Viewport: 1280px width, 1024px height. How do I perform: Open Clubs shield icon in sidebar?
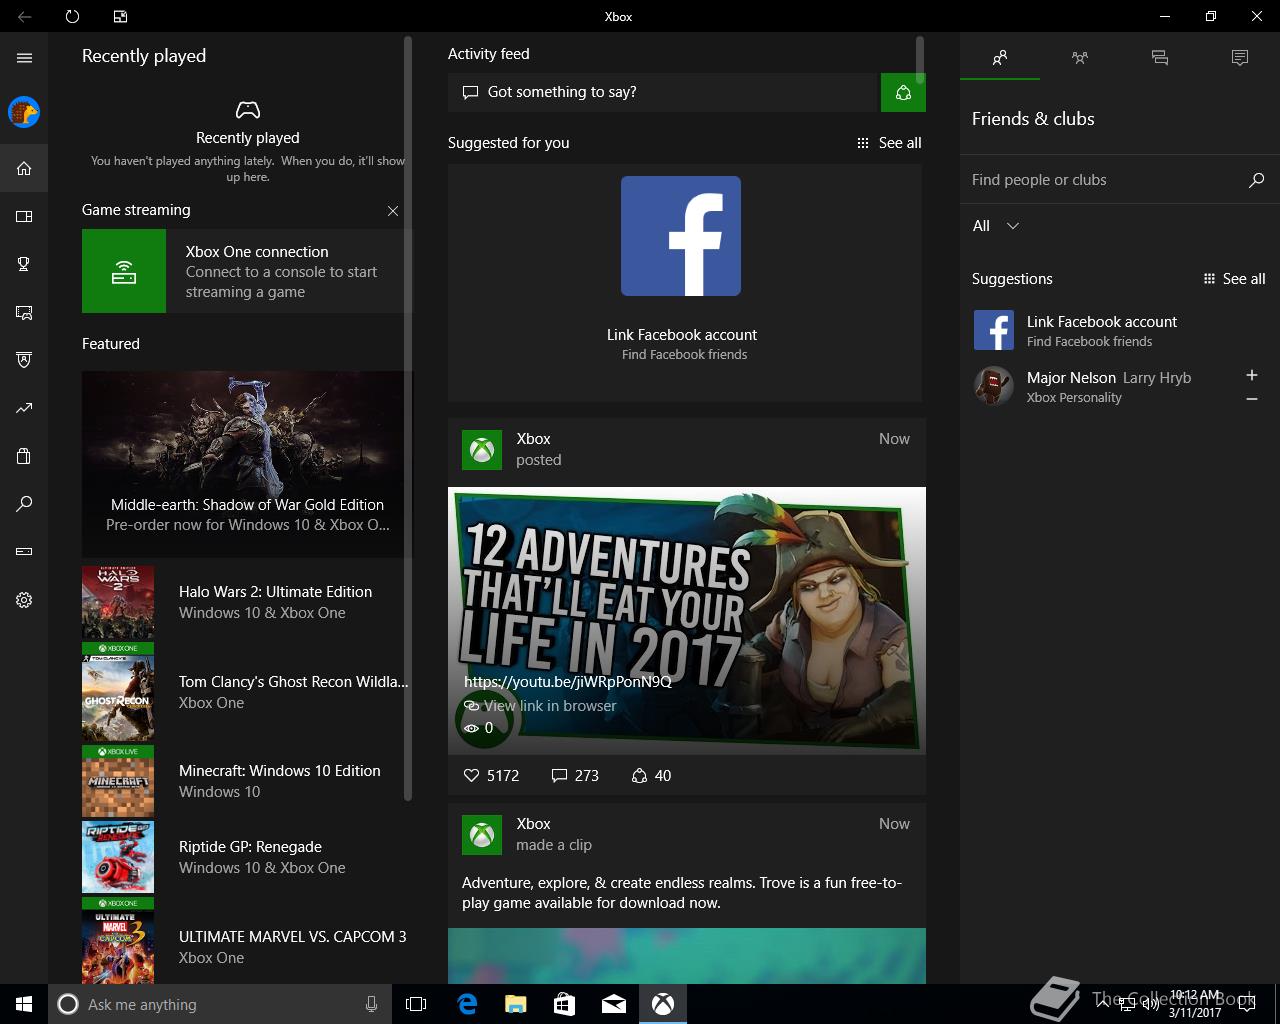pos(24,360)
